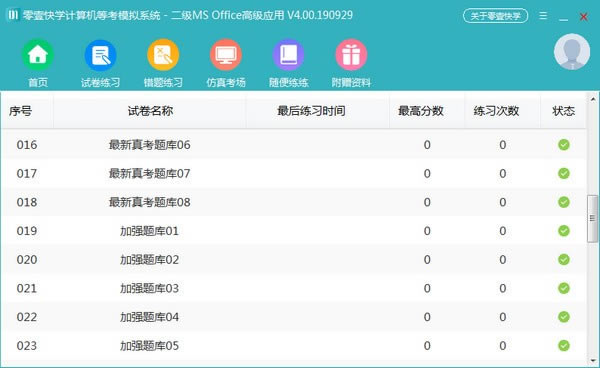This screenshot has width=600, height=368.
Task: Click the app logo in title bar
Action: point(13,15)
